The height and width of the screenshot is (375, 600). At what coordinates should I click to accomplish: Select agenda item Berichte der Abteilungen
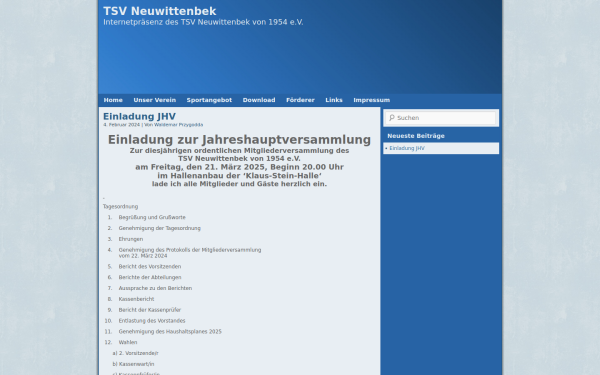[x=150, y=277]
